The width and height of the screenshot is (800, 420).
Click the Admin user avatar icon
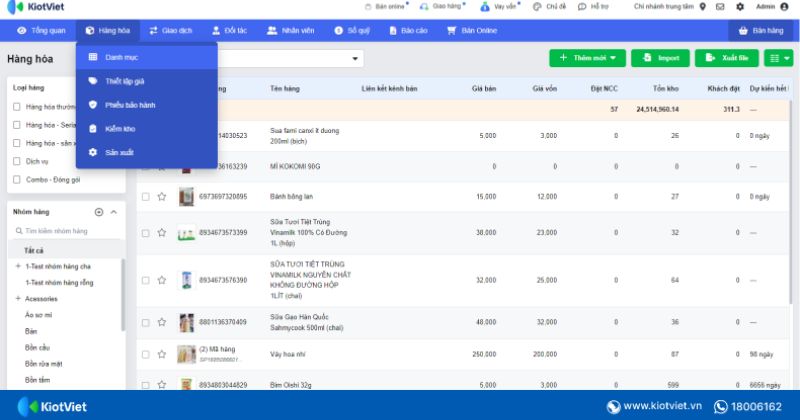tap(784, 7)
